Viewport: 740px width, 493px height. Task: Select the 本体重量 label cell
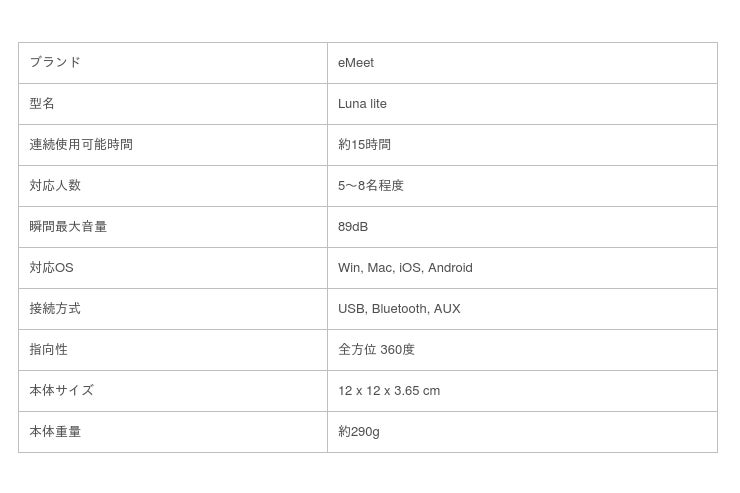coord(55,431)
